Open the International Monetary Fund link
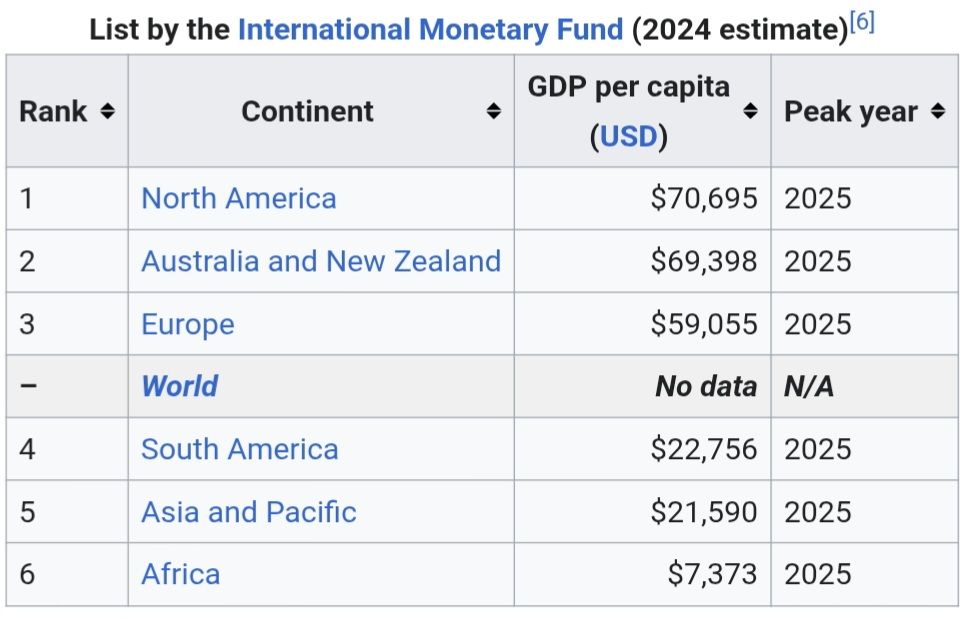This screenshot has width=963, height=617. pos(430,29)
